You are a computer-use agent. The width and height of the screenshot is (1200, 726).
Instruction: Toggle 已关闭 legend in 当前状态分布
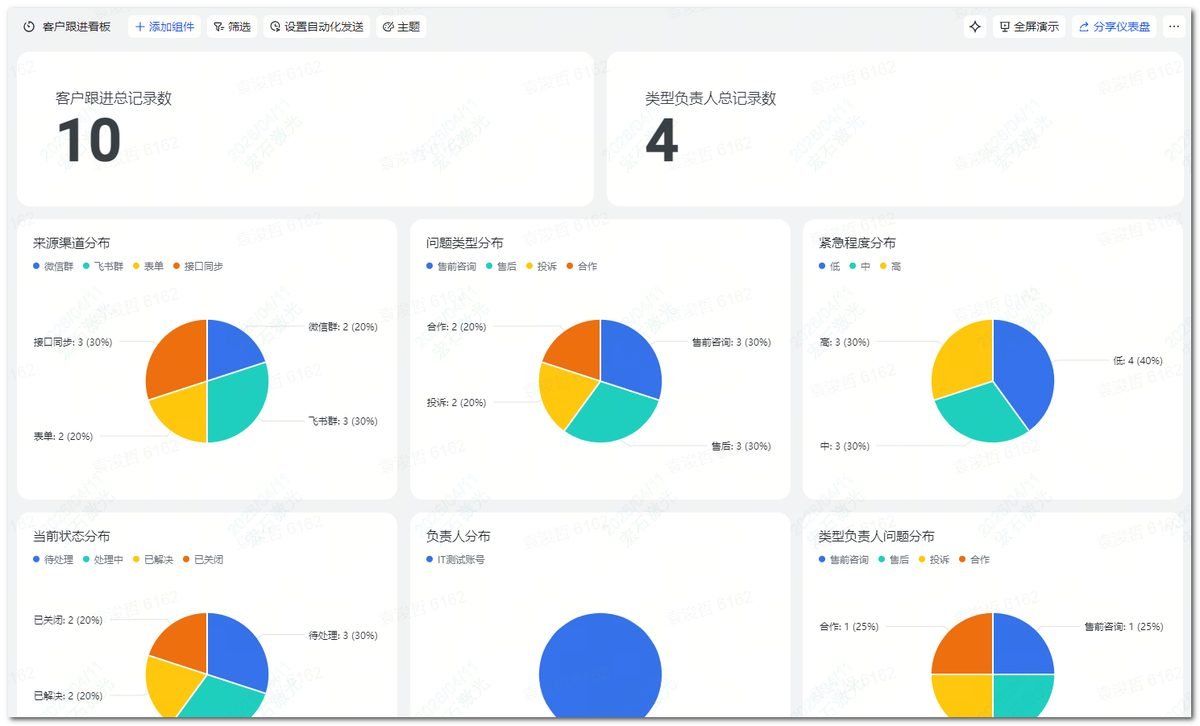[203, 559]
